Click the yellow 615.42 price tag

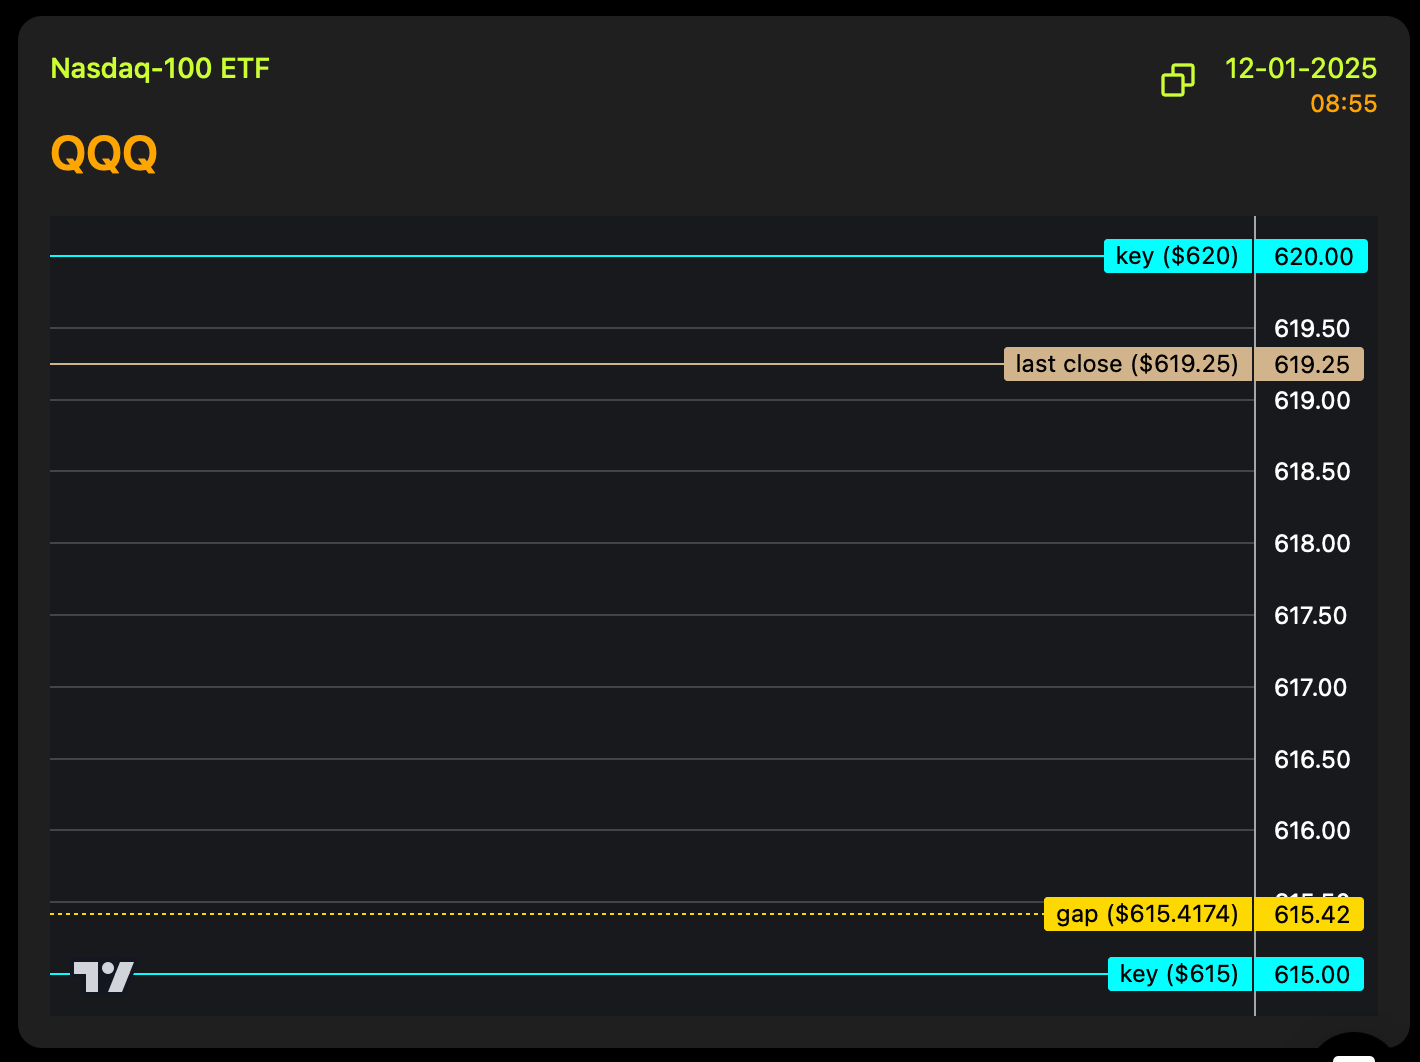(1310, 915)
